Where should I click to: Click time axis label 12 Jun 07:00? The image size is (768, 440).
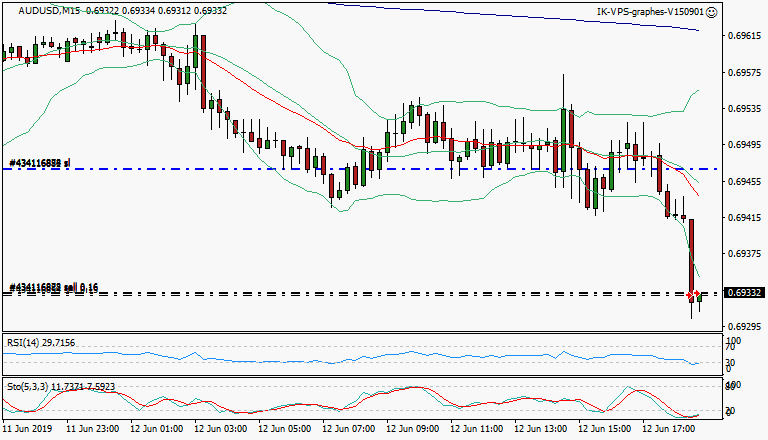[x=348, y=429]
